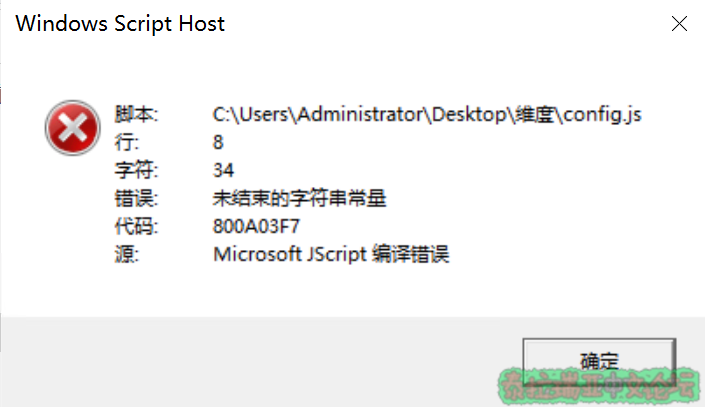Click the 未结束的字符串常量 error message
The width and height of the screenshot is (705, 407).
[299, 198]
